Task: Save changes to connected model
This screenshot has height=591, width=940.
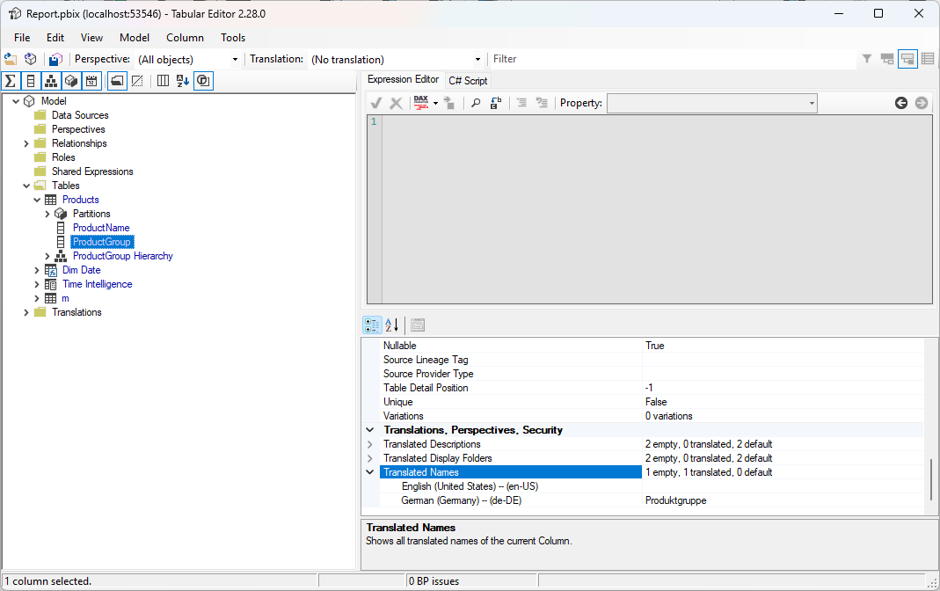Action: coord(55,59)
